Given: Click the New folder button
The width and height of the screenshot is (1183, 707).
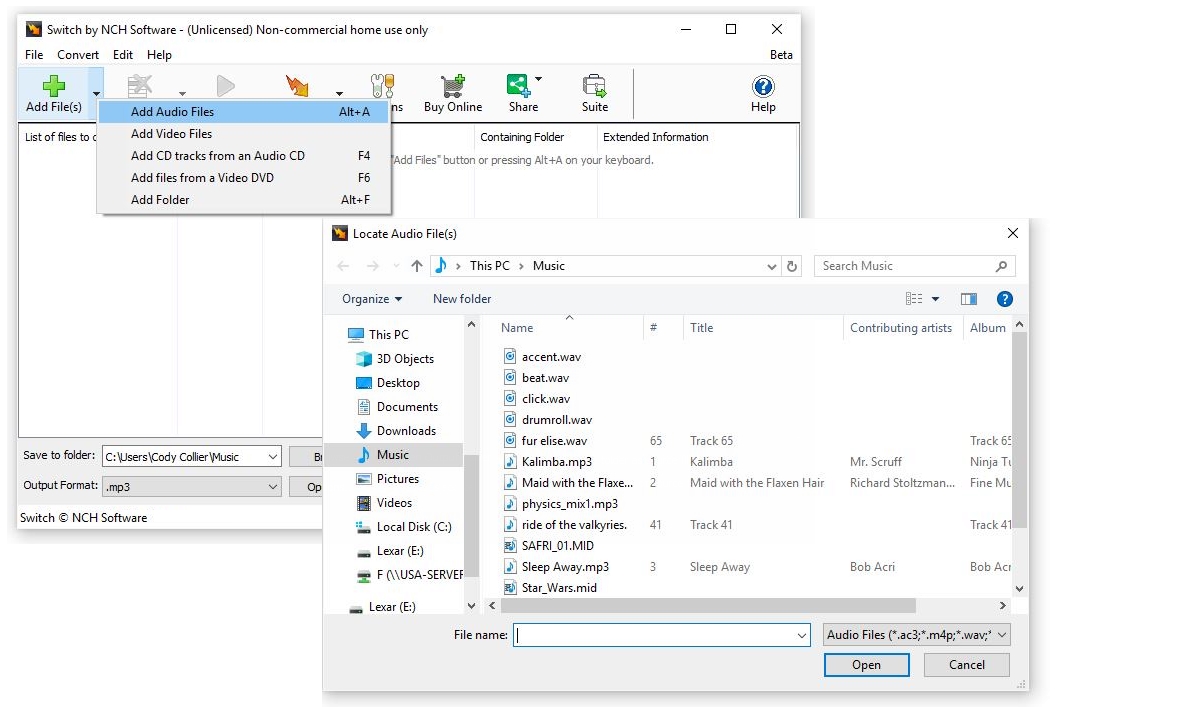Looking at the screenshot, I should click(x=462, y=298).
